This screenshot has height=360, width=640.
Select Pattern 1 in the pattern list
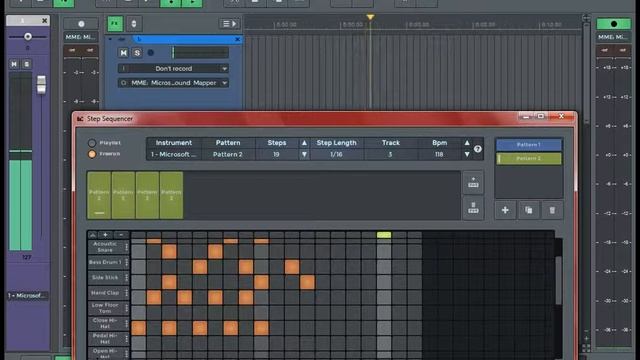pos(529,144)
